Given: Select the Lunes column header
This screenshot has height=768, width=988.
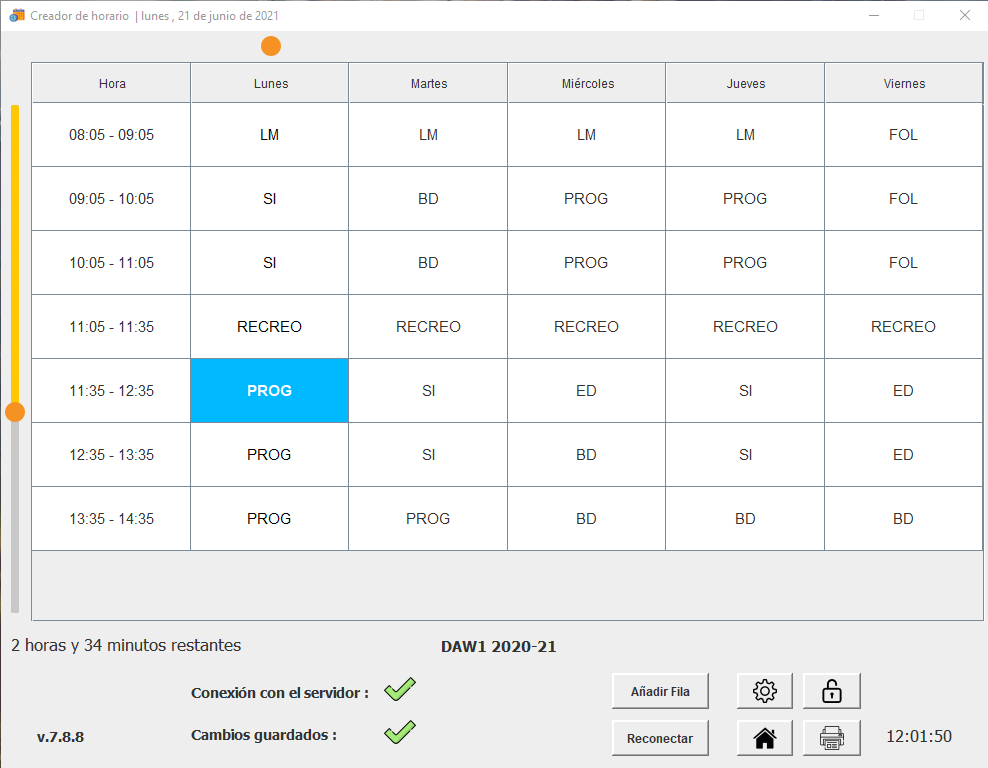Looking at the screenshot, I should coord(270,84).
